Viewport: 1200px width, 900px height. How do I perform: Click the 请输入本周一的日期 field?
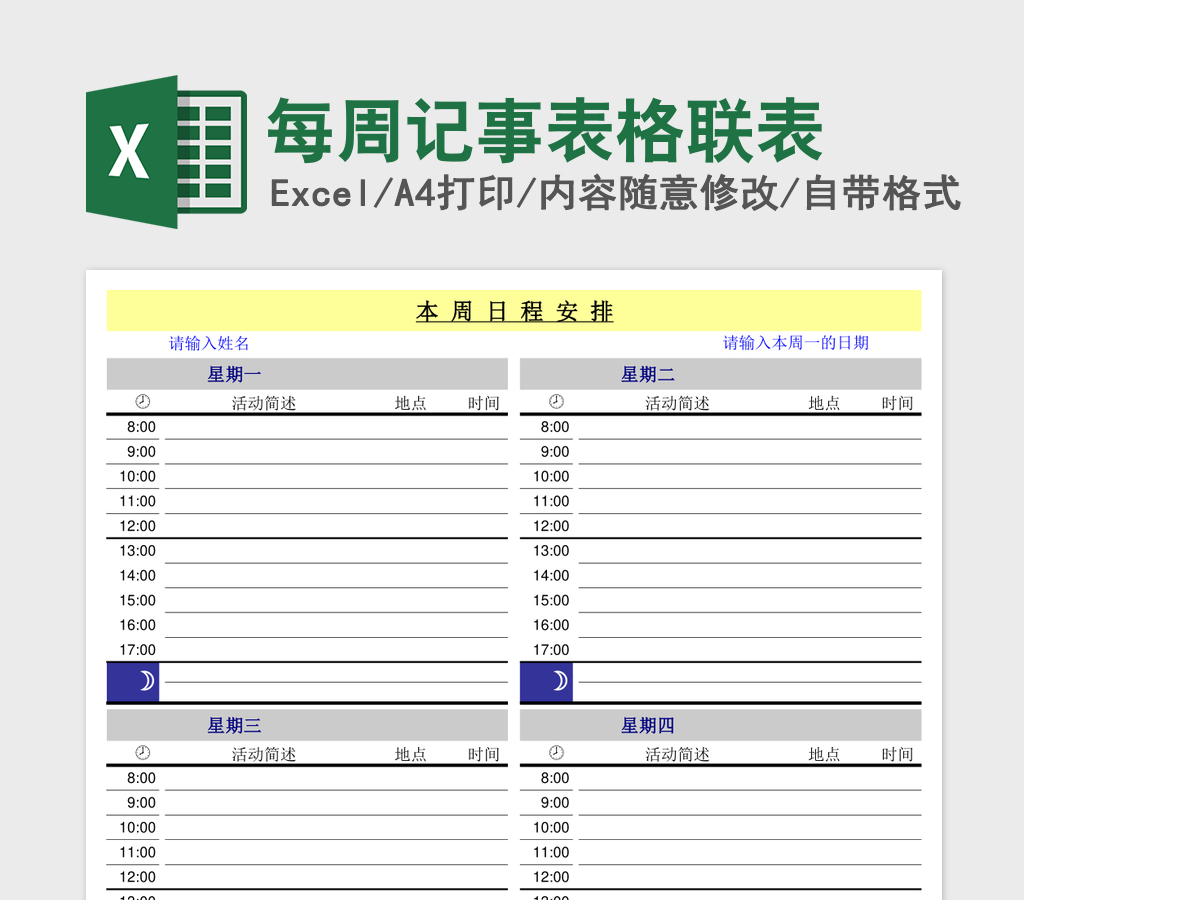(796, 342)
